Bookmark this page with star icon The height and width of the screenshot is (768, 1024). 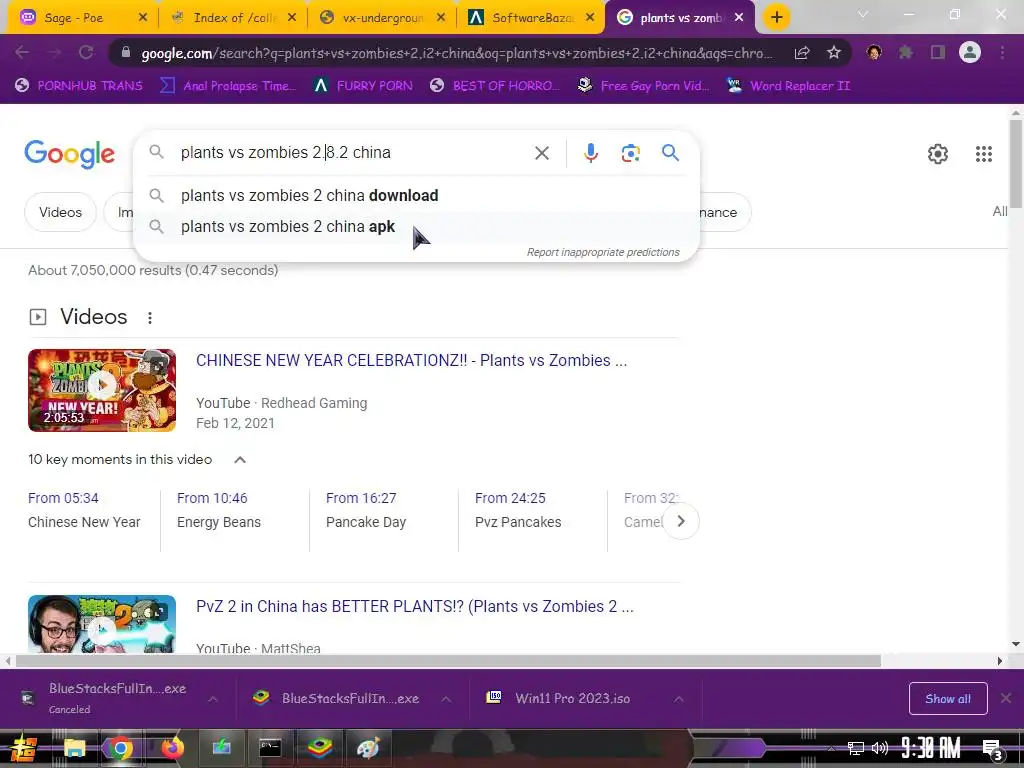pyautogui.click(x=834, y=53)
